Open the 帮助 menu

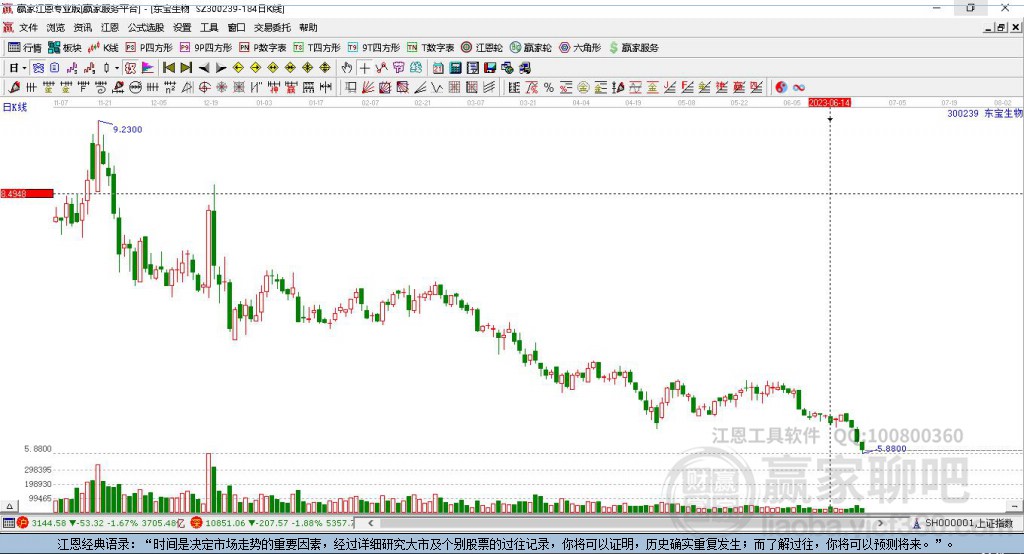[x=308, y=27]
